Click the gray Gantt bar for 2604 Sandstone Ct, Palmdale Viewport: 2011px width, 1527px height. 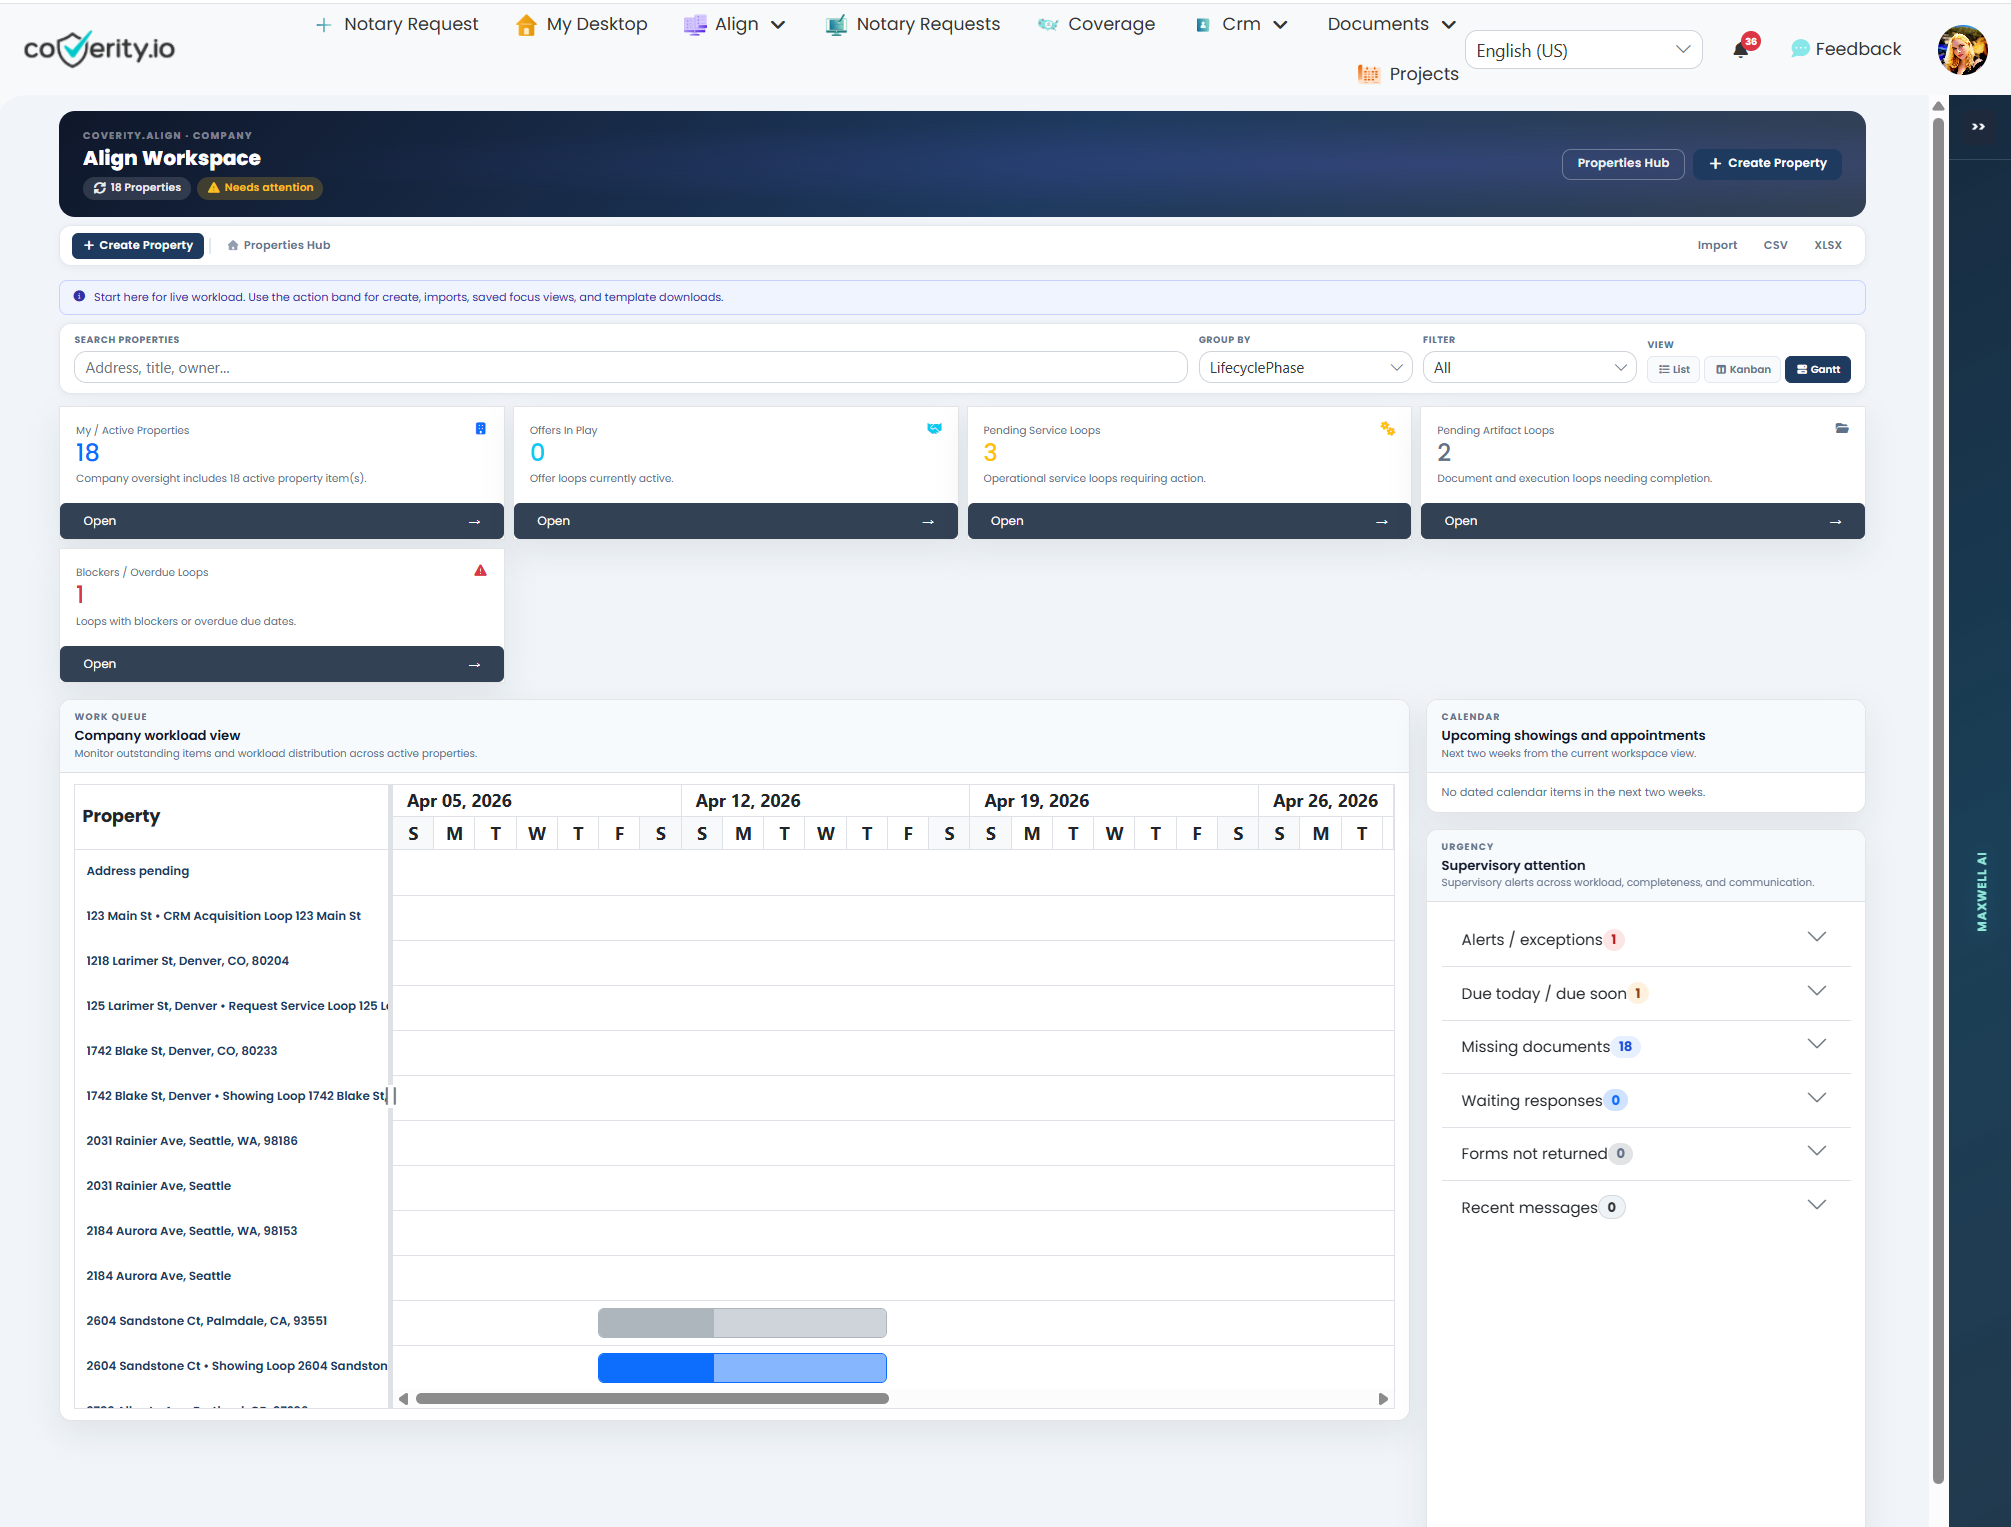point(742,1323)
